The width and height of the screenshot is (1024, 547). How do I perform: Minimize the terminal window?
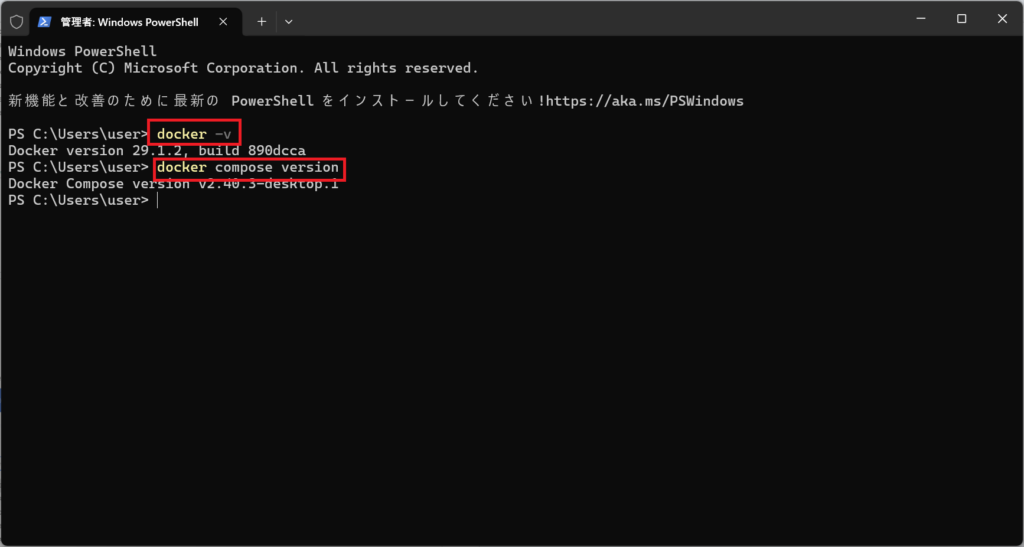[921, 20]
